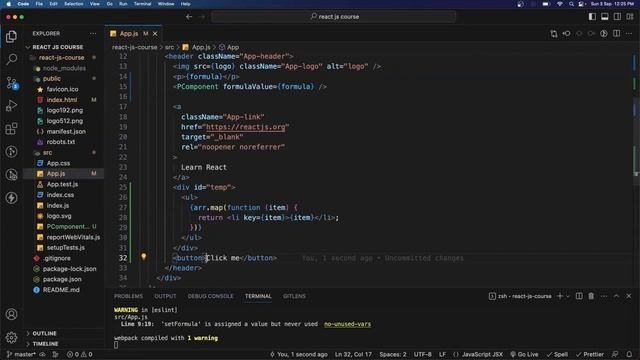This screenshot has width=640, height=360.
Task: Open new terminal launch profile dropdown
Action: click(x=568, y=296)
